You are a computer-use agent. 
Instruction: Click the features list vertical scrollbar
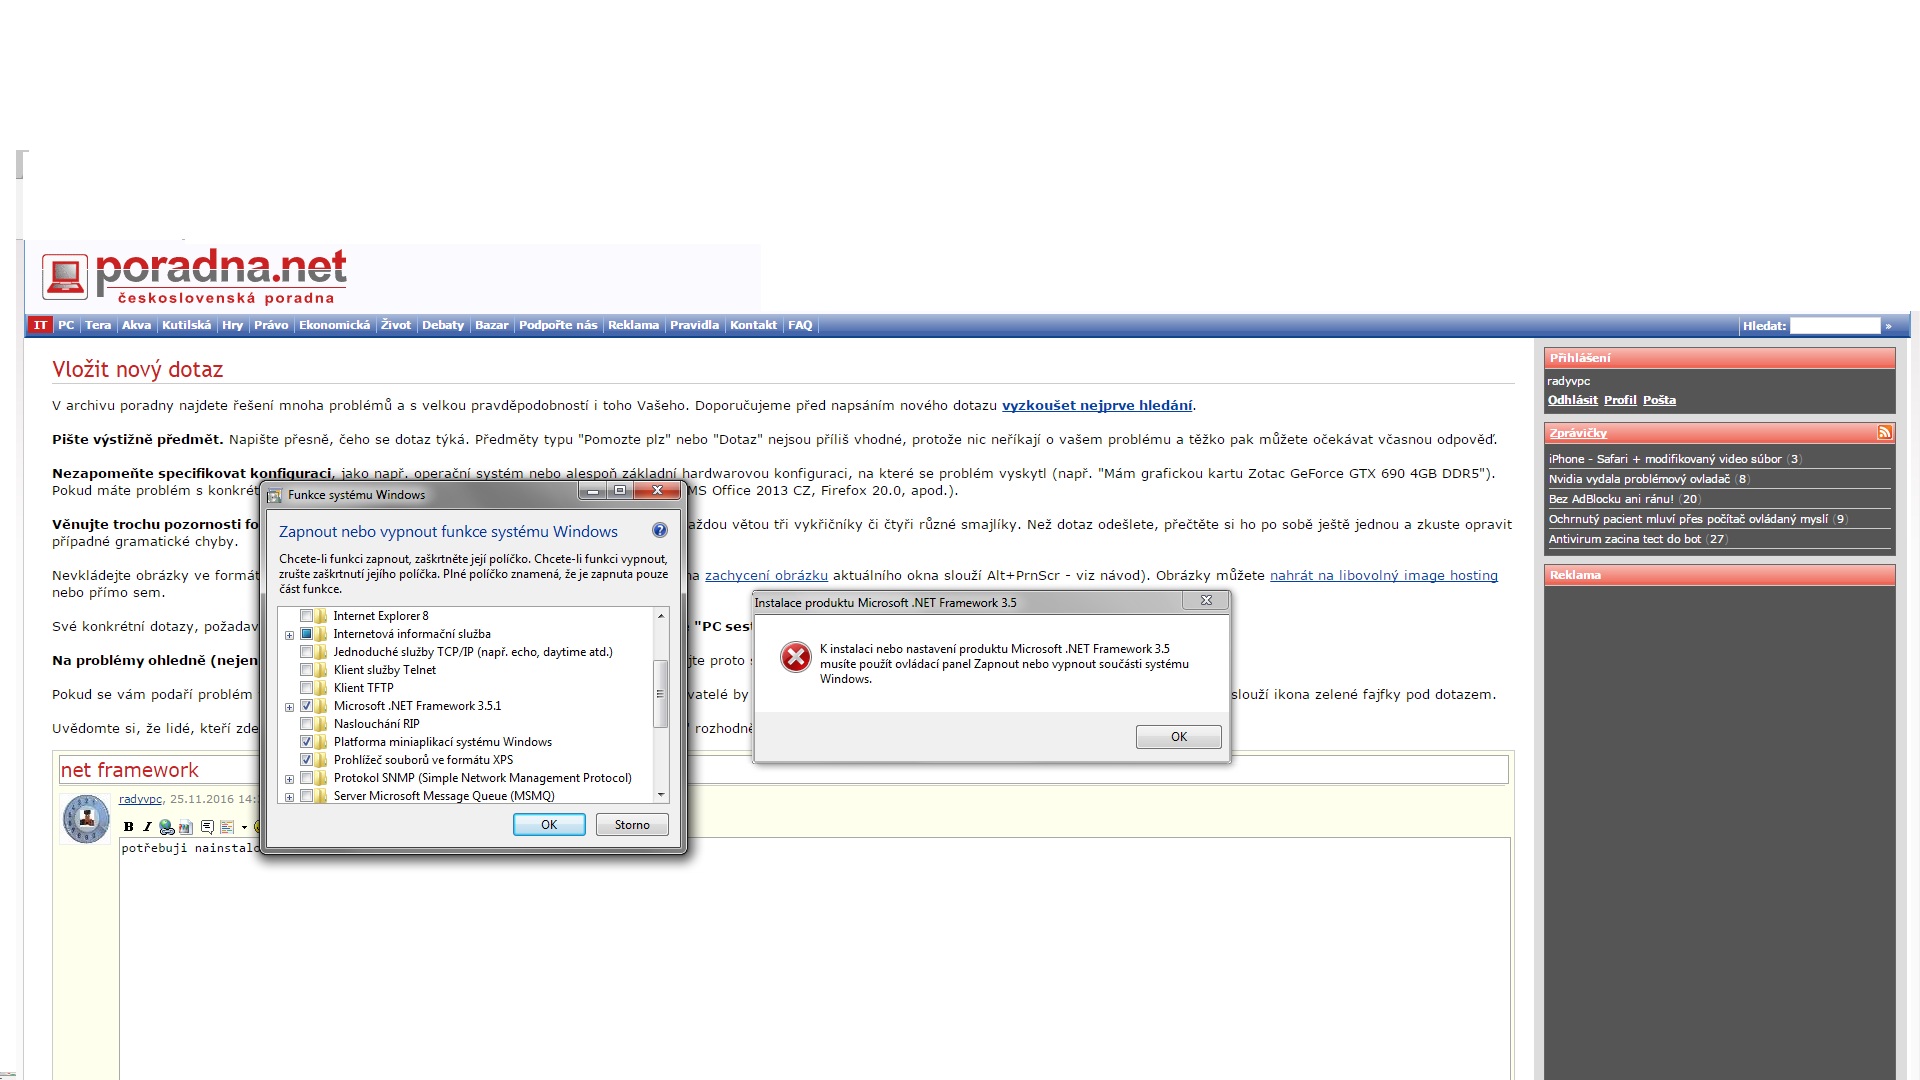click(660, 694)
